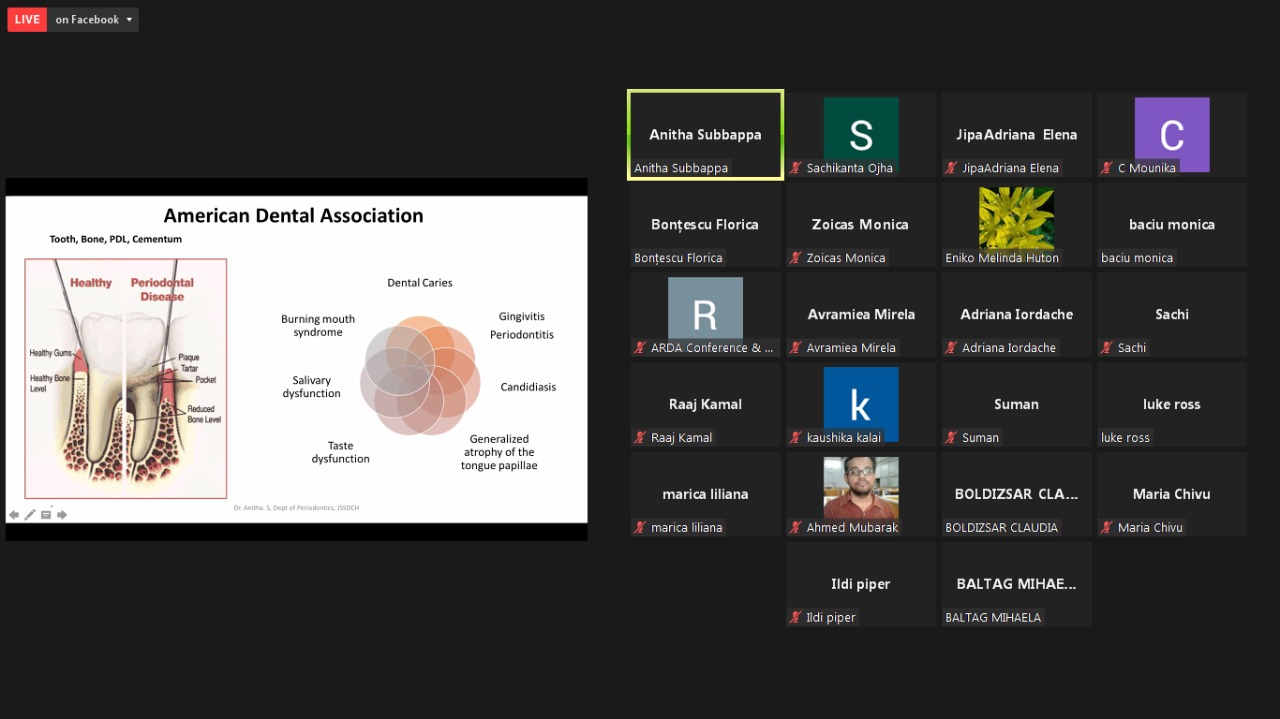Open the see-all-slides icon on the slide

click(x=46, y=515)
